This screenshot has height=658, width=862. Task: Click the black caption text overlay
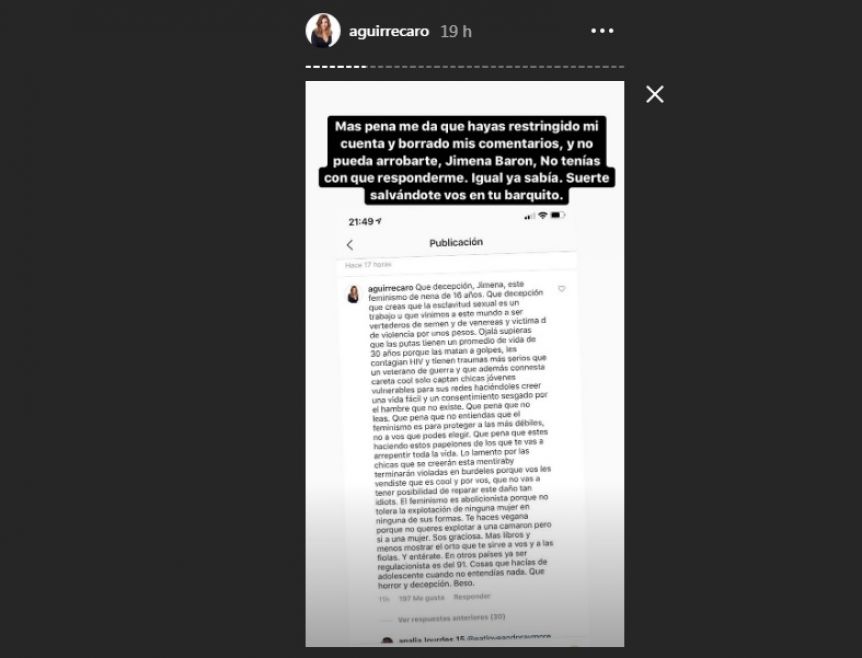pos(466,161)
